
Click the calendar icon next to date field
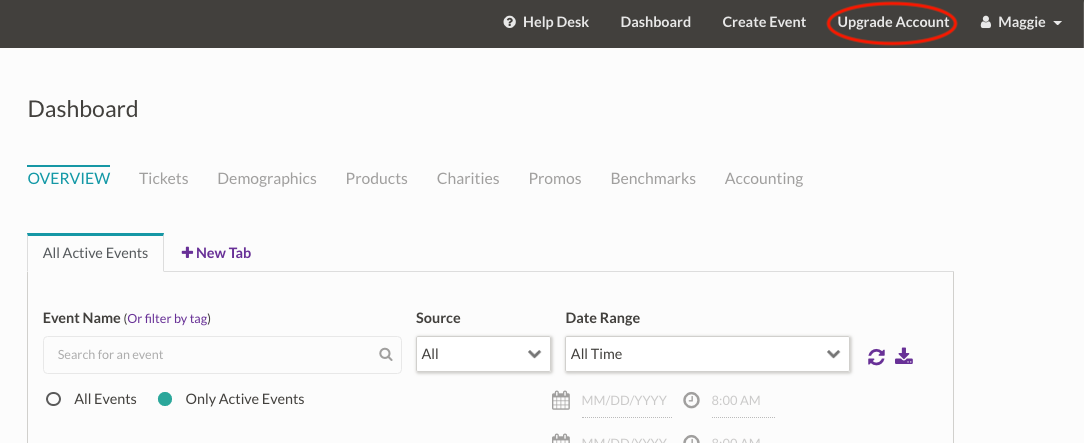tap(561, 400)
